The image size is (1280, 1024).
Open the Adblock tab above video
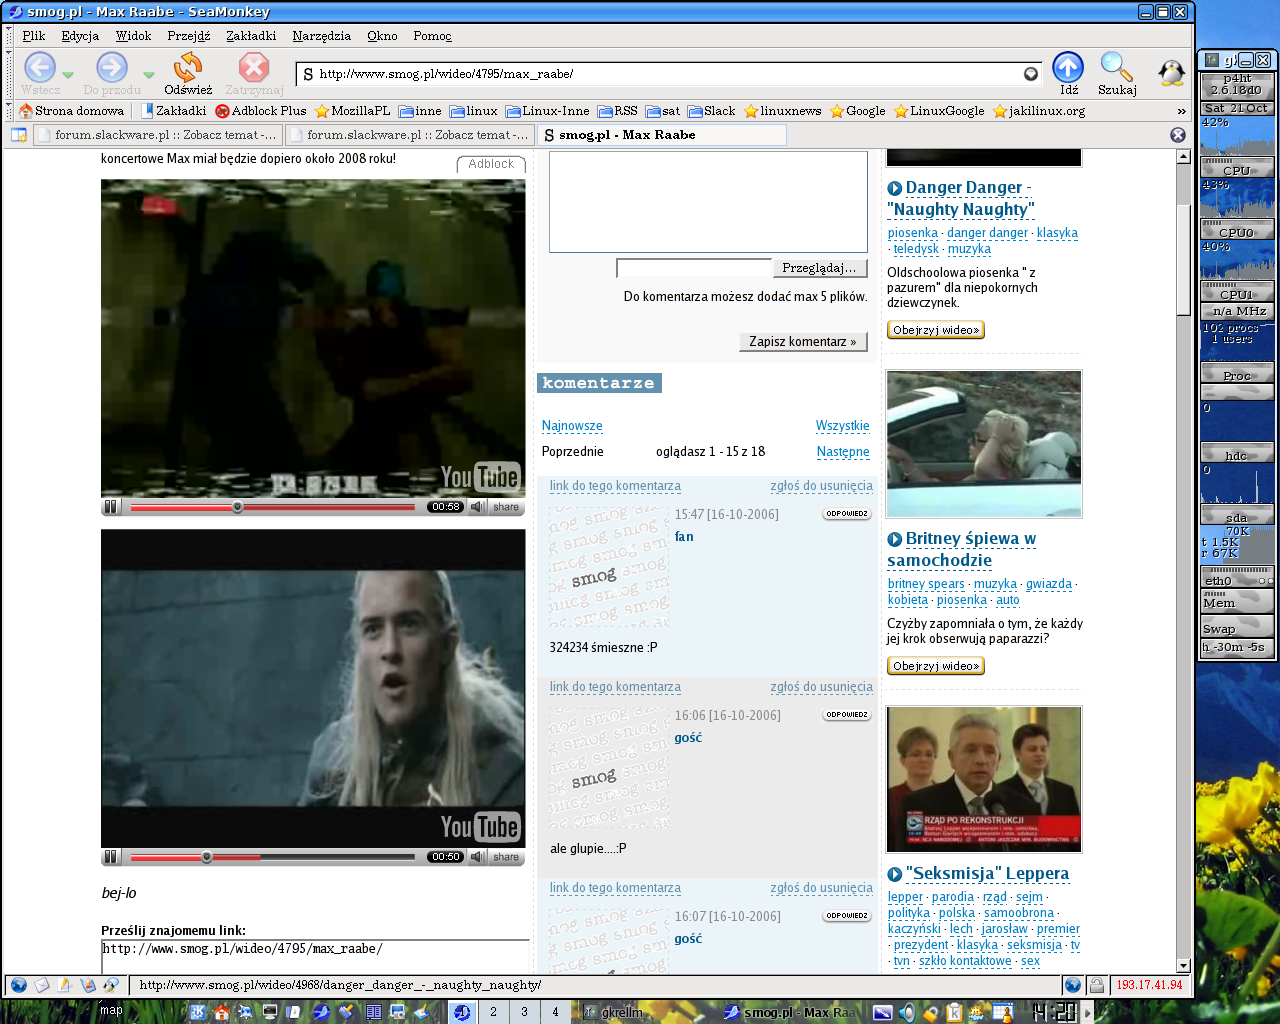pos(491,164)
